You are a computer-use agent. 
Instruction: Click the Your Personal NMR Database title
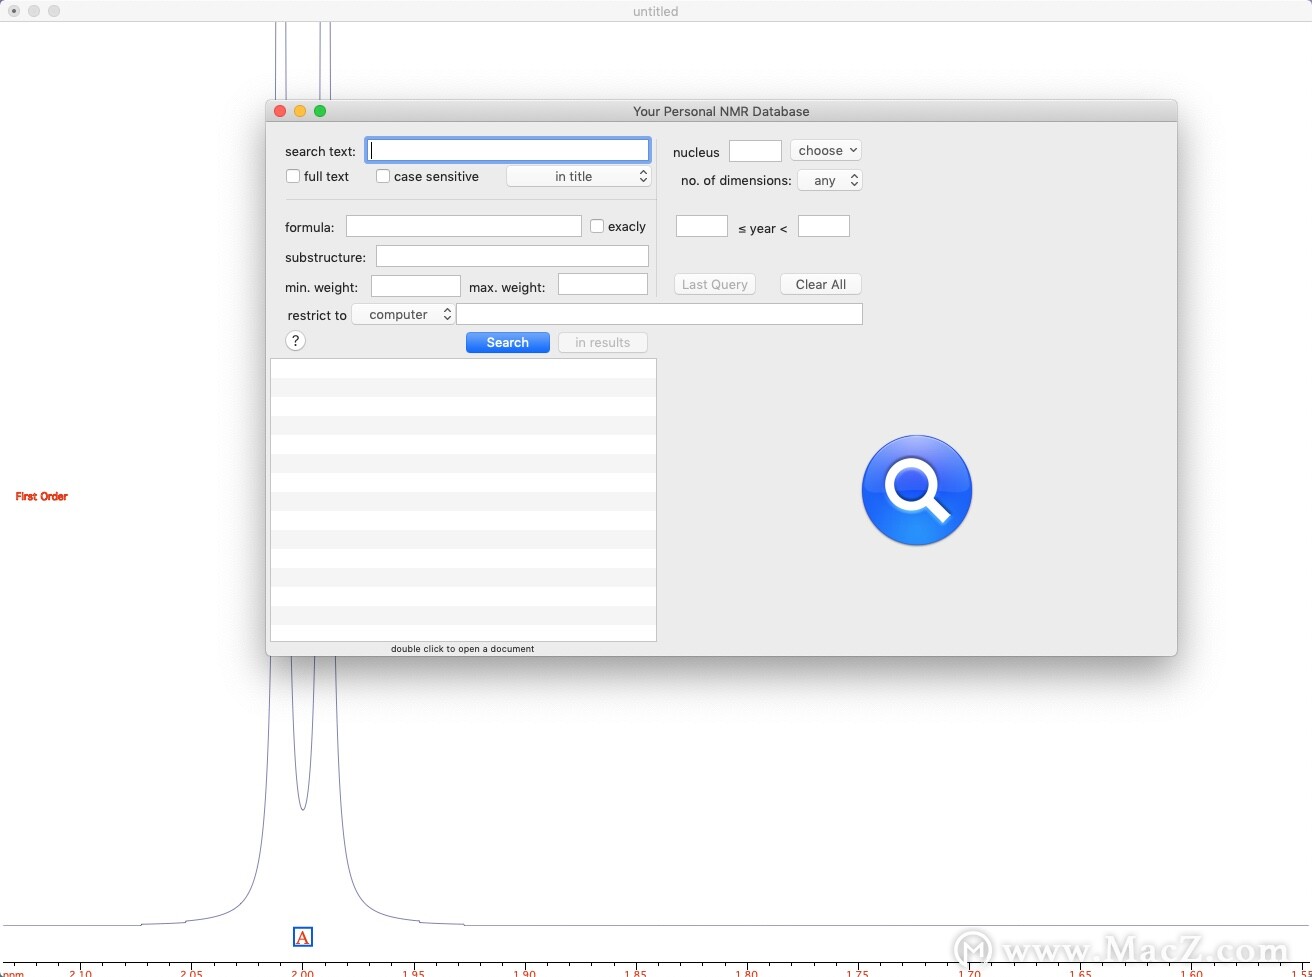click(x=721, y=111)
